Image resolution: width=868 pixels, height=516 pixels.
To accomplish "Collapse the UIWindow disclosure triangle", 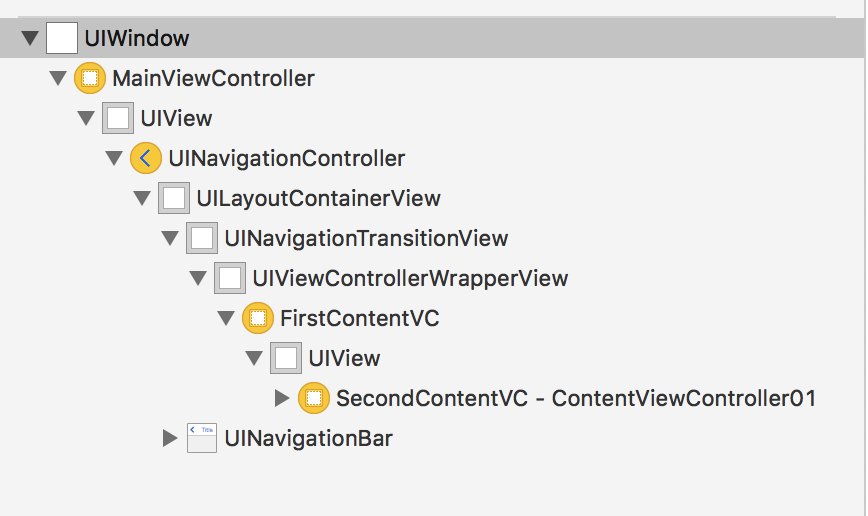I will click(29, 39).
